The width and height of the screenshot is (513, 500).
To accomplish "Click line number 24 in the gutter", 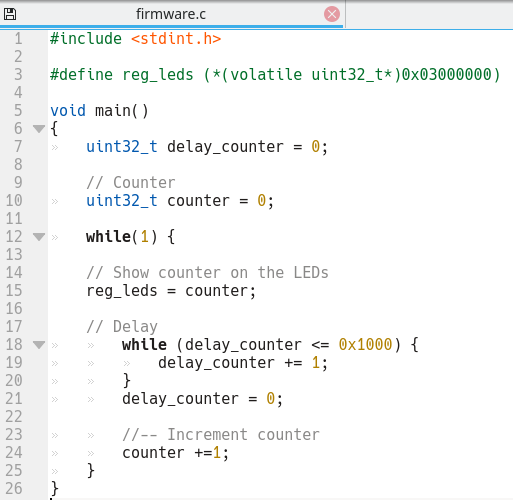I will [14, 452].
